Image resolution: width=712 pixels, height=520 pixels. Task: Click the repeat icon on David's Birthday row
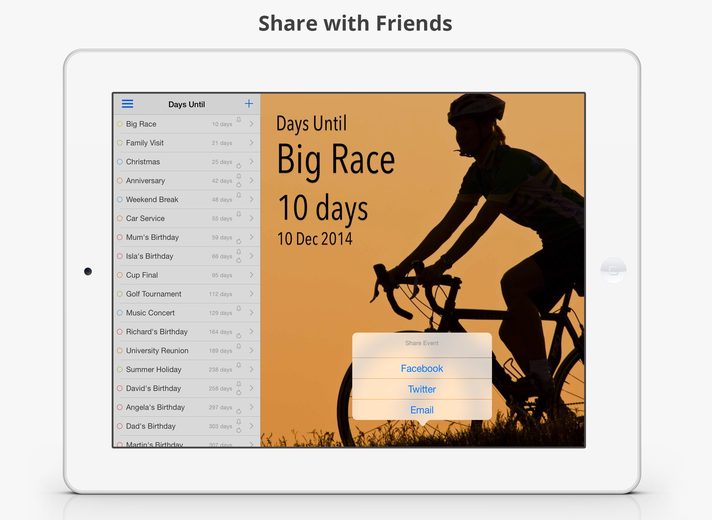point(239,393)
